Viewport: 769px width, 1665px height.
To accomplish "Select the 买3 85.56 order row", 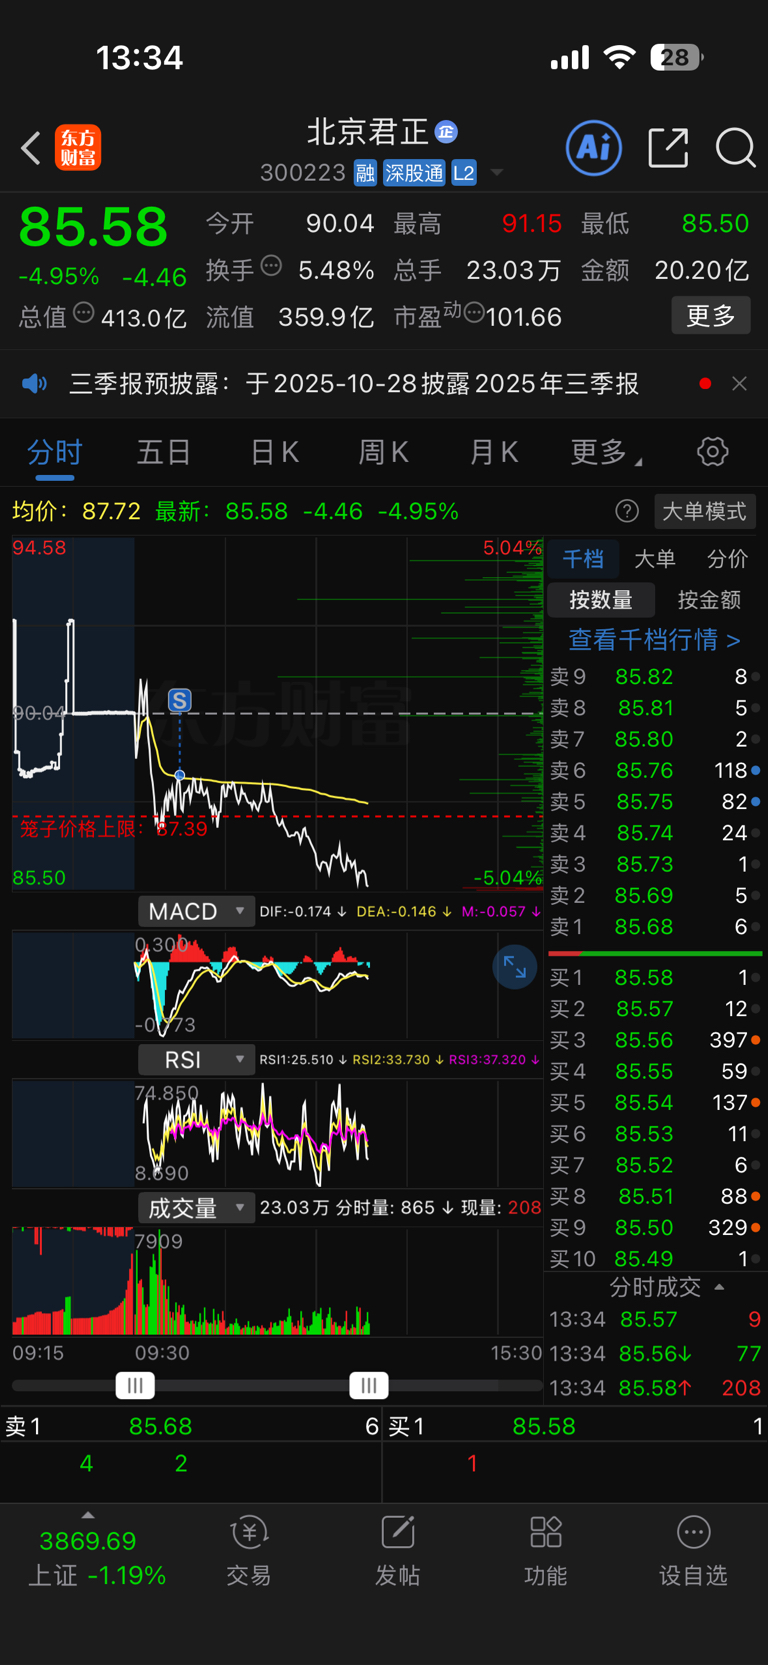I will click(655, 1040).
